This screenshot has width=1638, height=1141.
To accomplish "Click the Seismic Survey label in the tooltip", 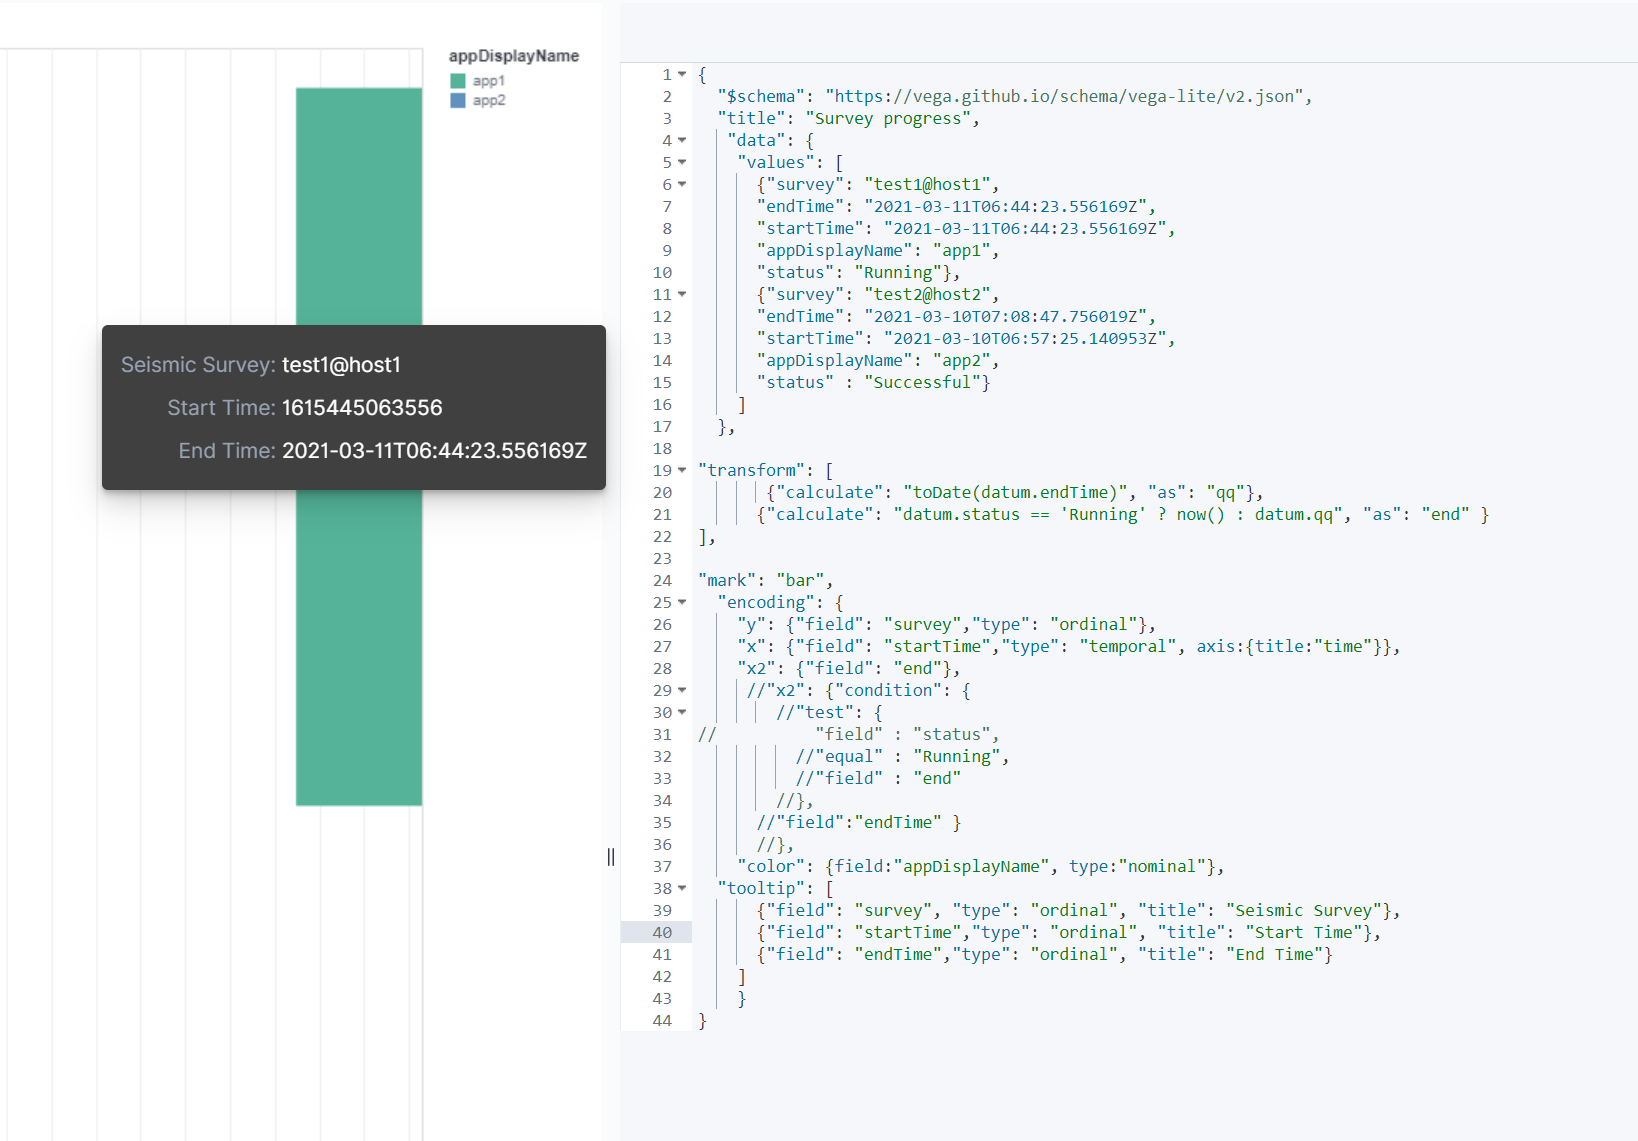I will (197, 364).
